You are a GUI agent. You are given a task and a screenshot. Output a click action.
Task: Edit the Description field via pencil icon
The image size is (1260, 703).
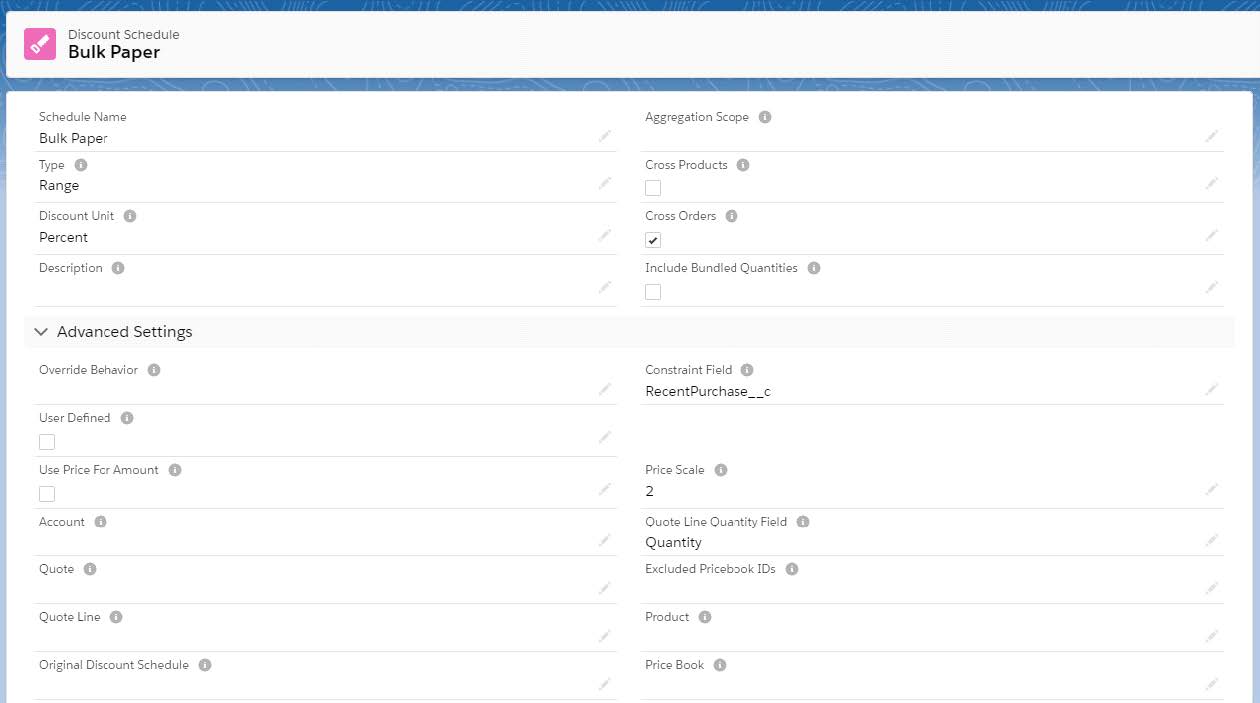[605, 287]
